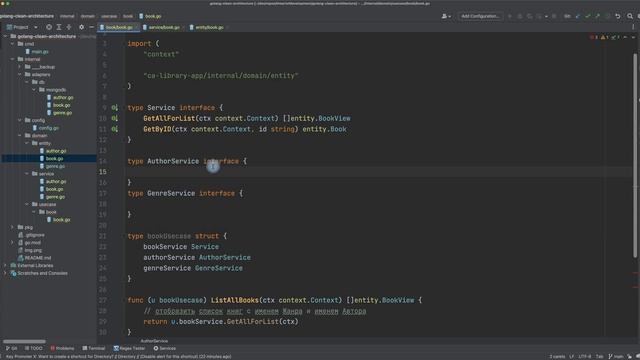Viewport: 640px width, 360px height.
Task: Select genre.go under mongodb folder
Action: (59, 113)
